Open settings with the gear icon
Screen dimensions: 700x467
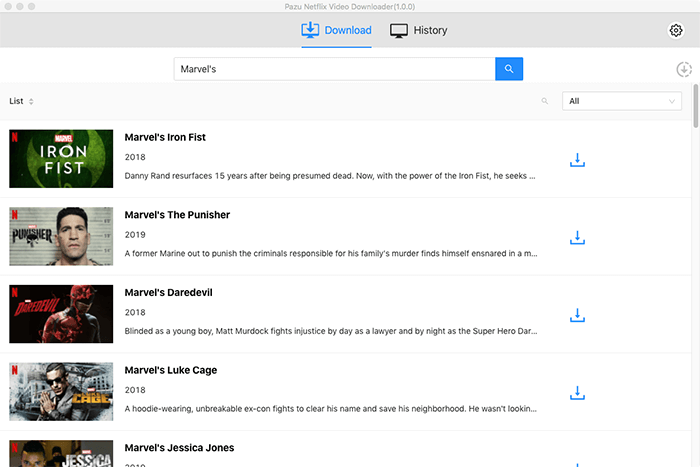[676, 31]
